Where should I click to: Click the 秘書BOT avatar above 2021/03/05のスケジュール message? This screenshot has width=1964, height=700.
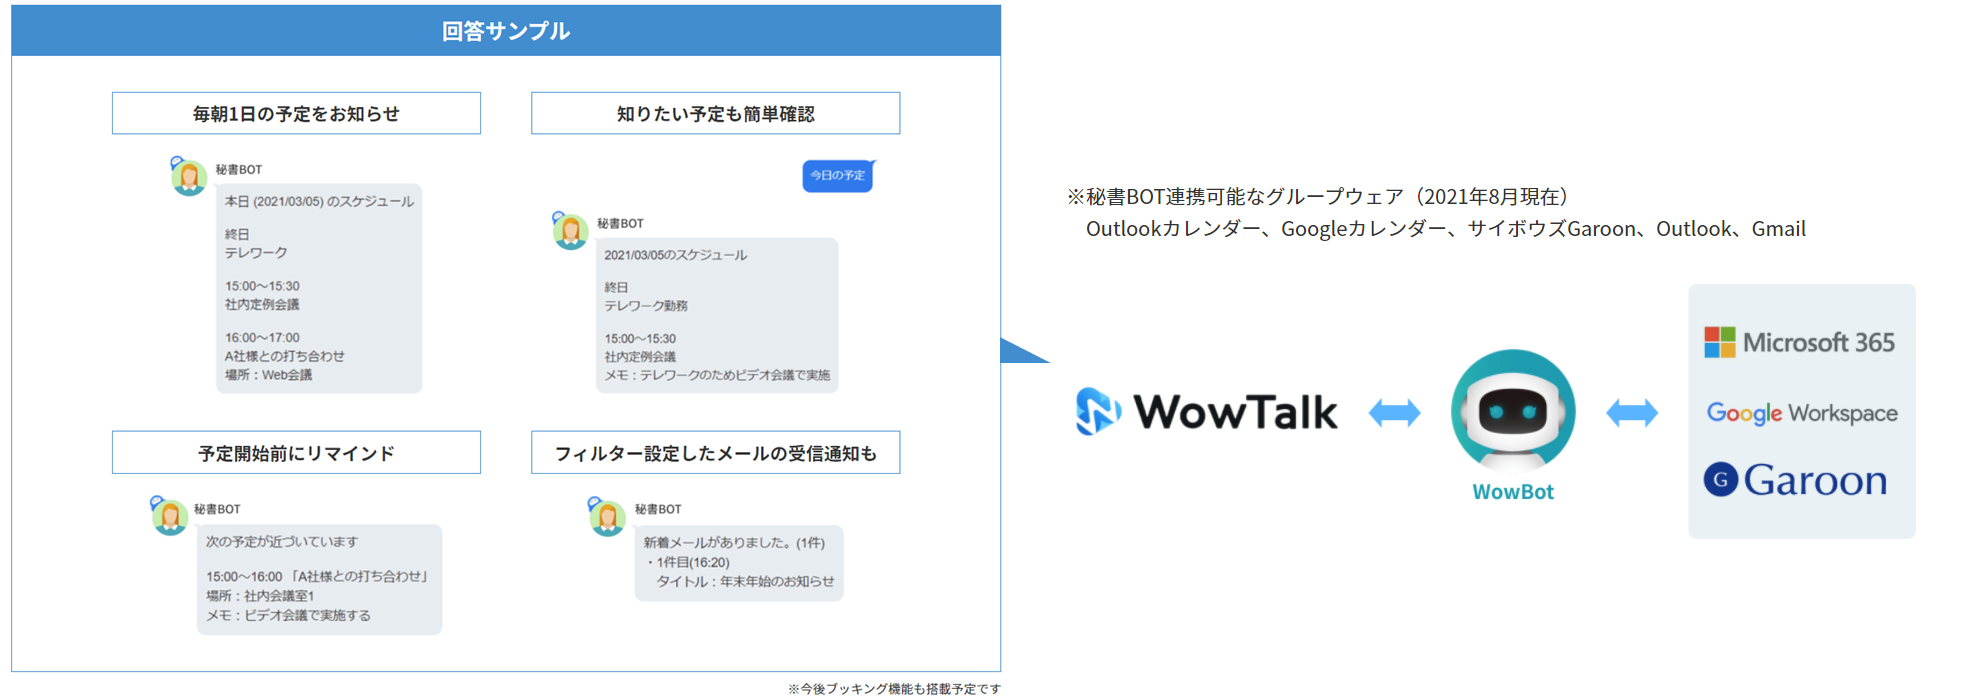(x=570, y=230)
